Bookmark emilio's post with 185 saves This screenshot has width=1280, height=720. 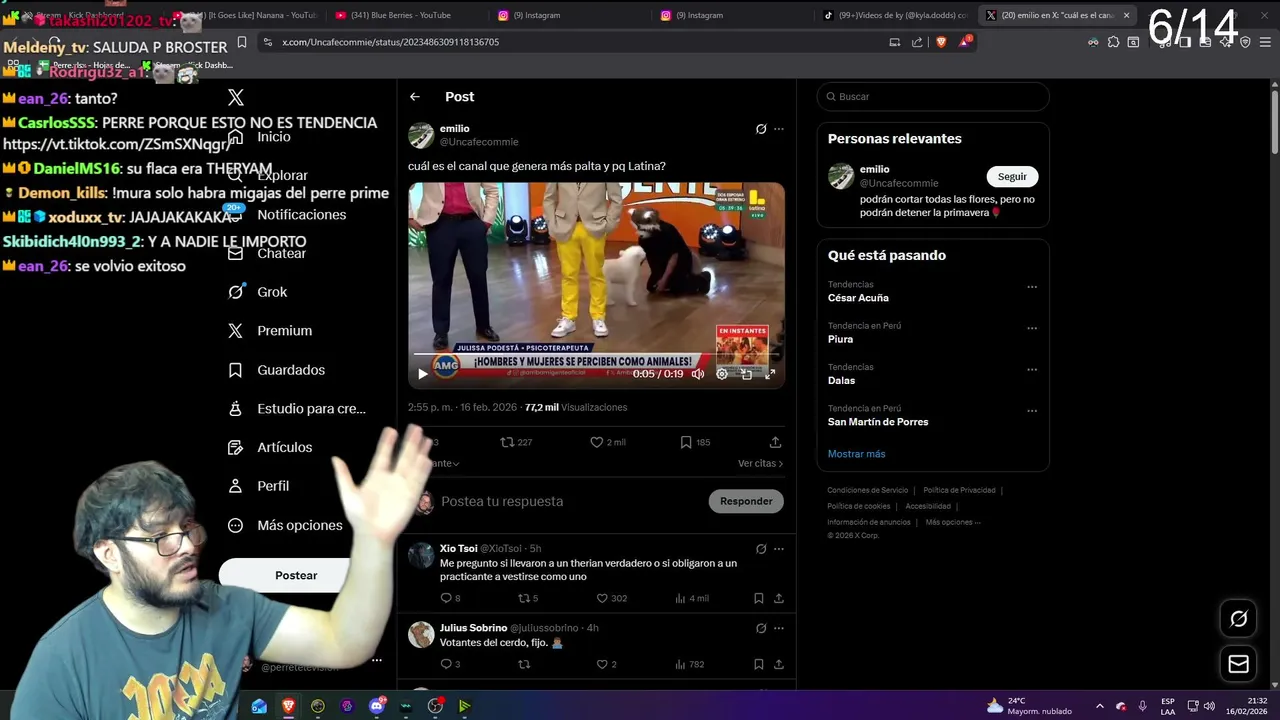click(x=695, y=442)
